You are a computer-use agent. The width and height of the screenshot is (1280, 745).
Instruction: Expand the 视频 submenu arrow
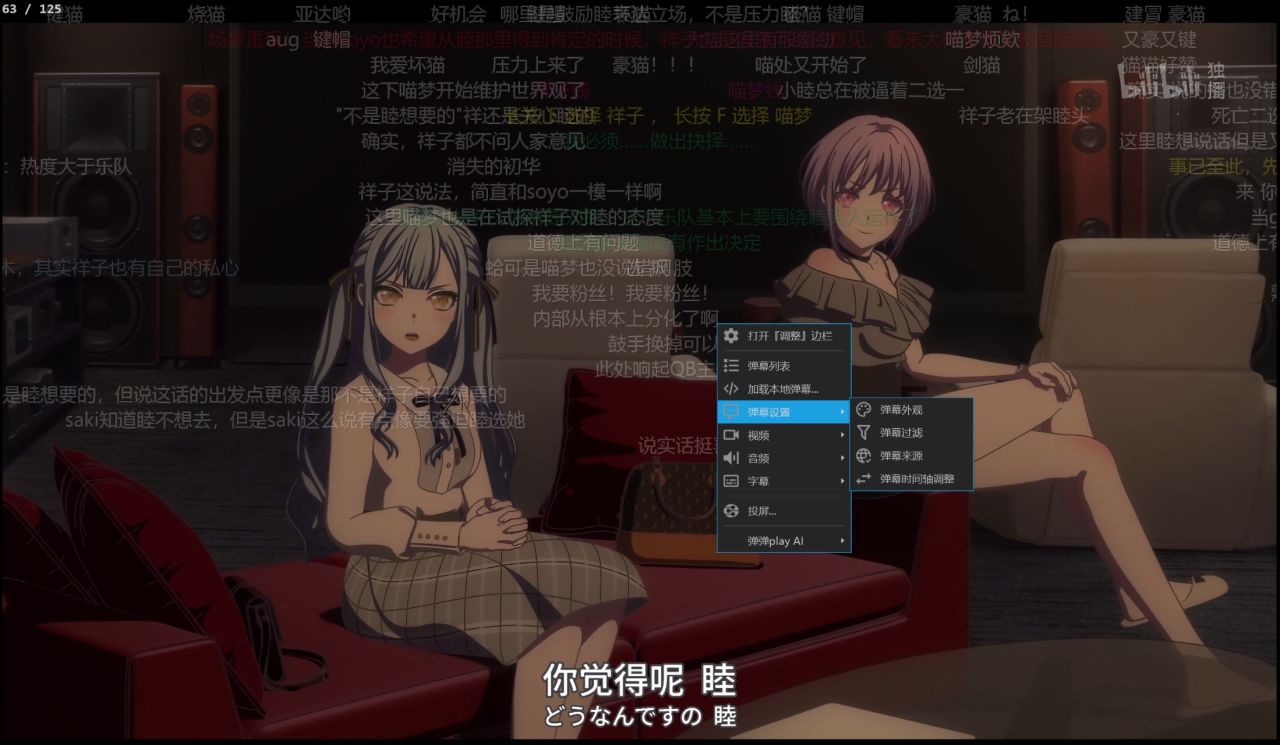842,435
